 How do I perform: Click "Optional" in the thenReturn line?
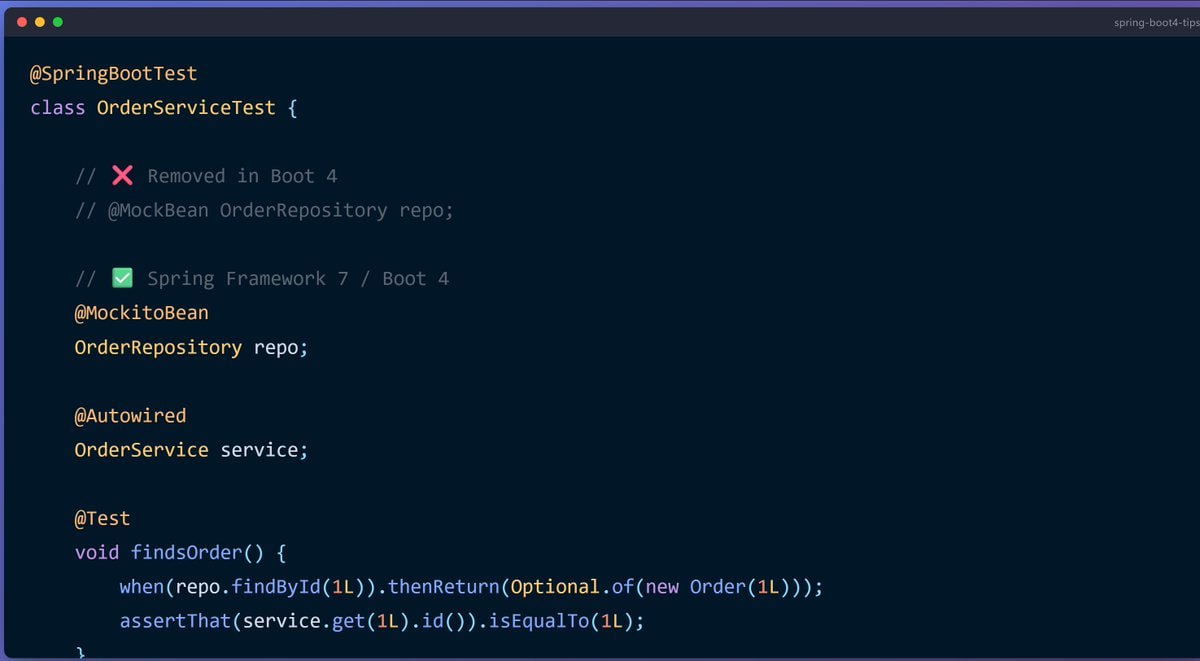coord(556,587)
